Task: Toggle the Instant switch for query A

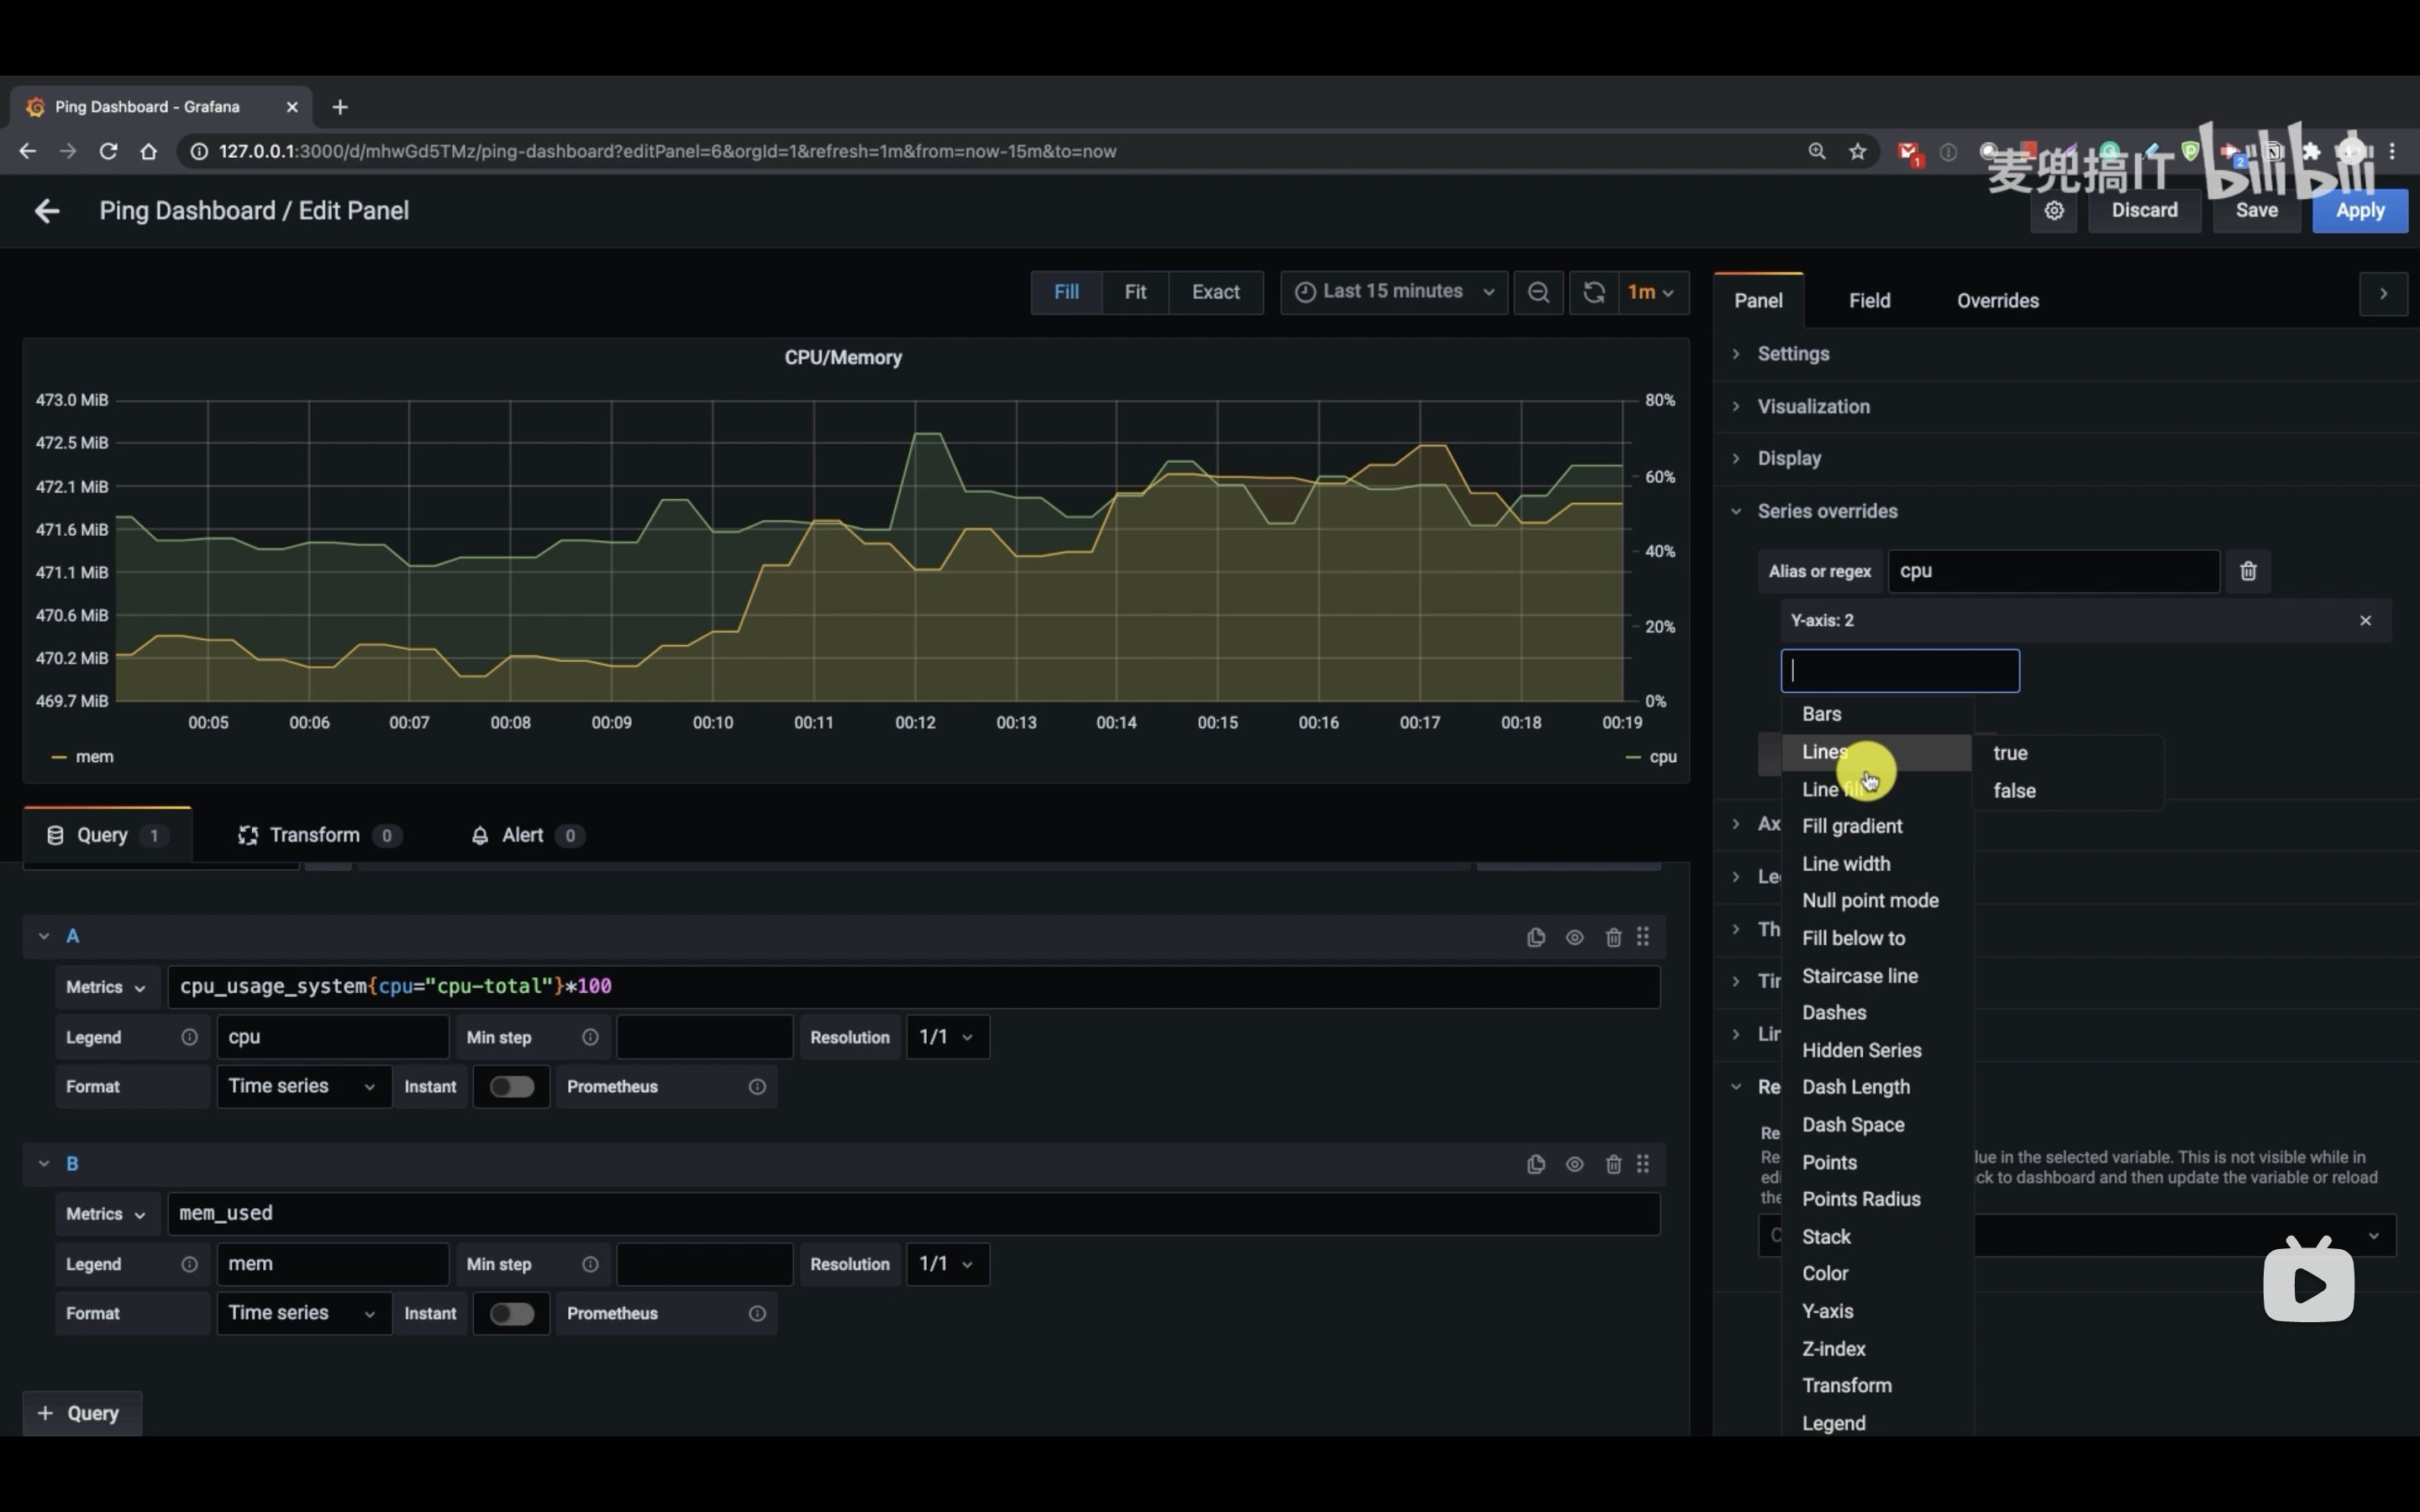Action: point(511,1087)
